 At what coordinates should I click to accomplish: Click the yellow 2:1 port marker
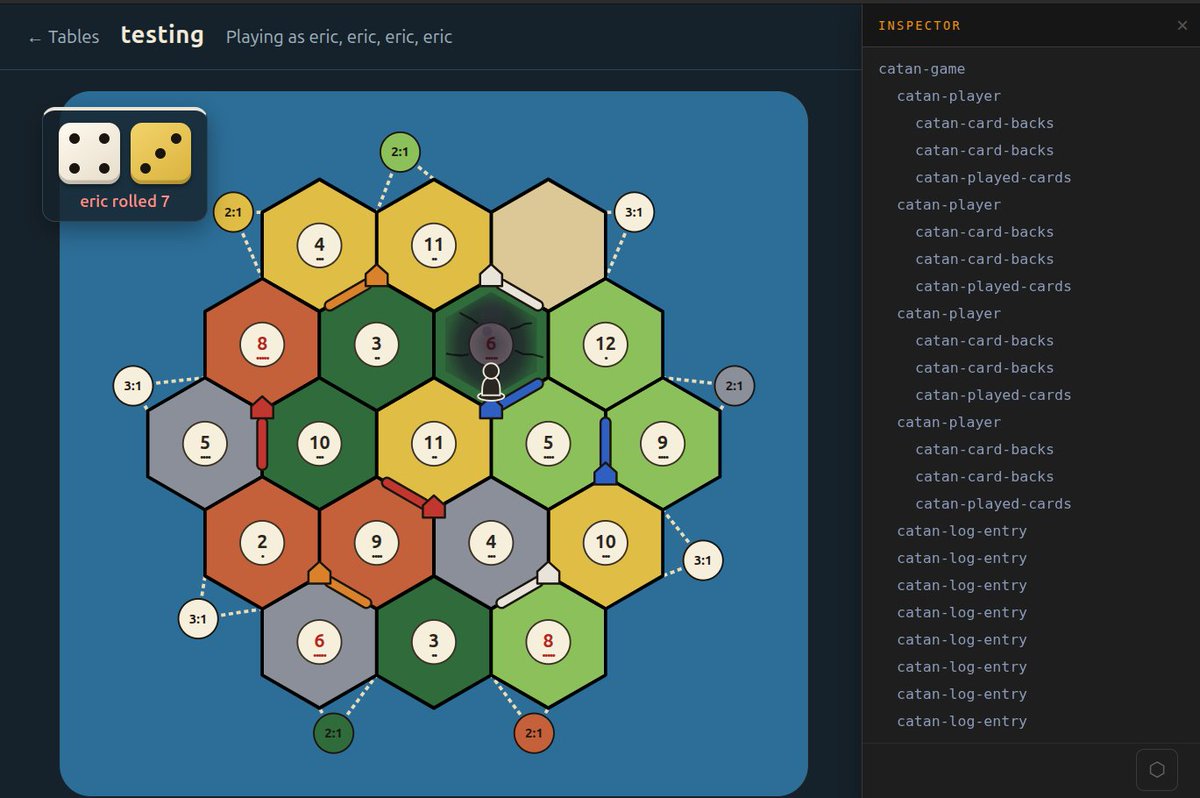pyautogui.click(x=234, y=213)
